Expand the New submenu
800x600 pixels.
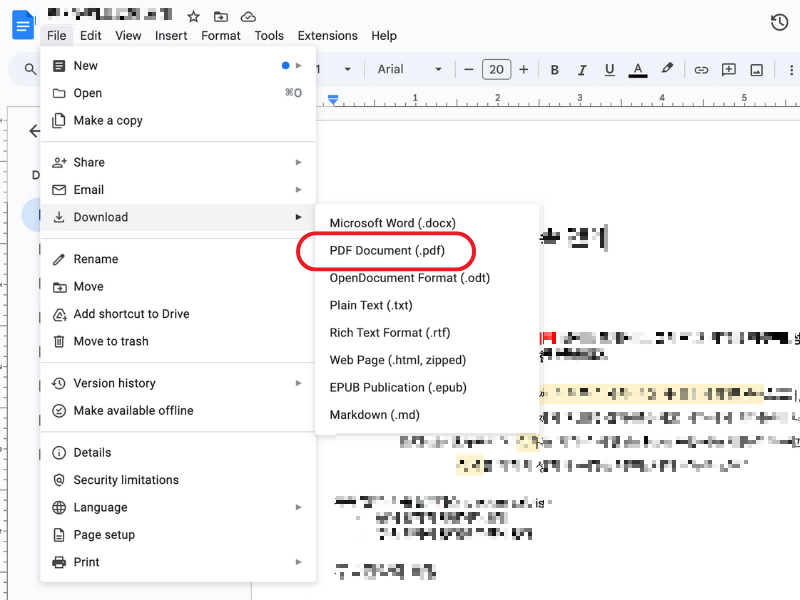[178, 66]
